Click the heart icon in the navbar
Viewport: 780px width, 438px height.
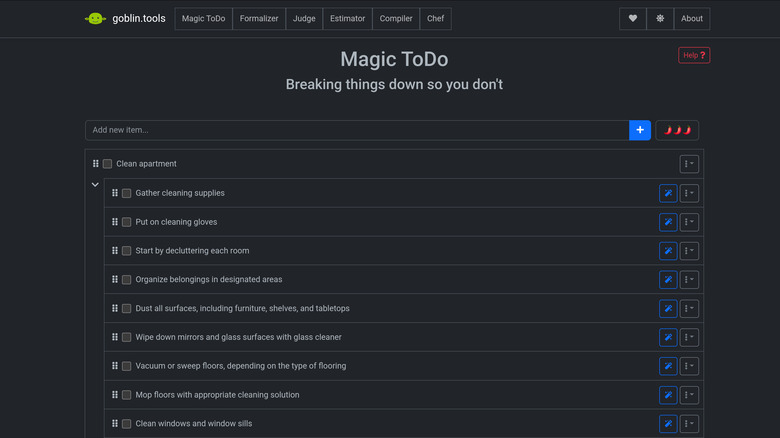tap(632, 19)
